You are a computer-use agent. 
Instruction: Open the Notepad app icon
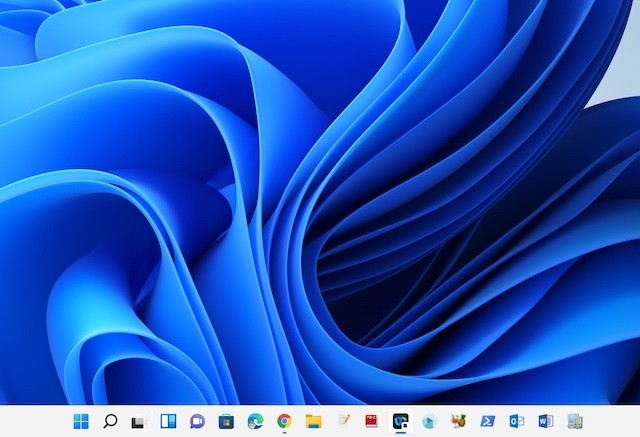[x=343, y=420]
